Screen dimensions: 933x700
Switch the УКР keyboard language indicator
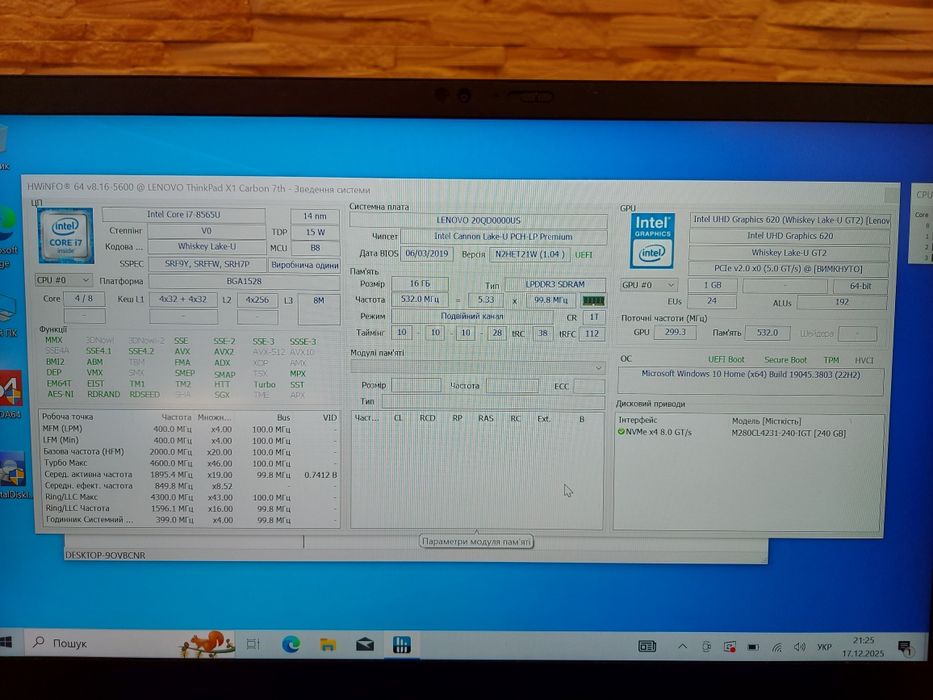coord(824,646)
